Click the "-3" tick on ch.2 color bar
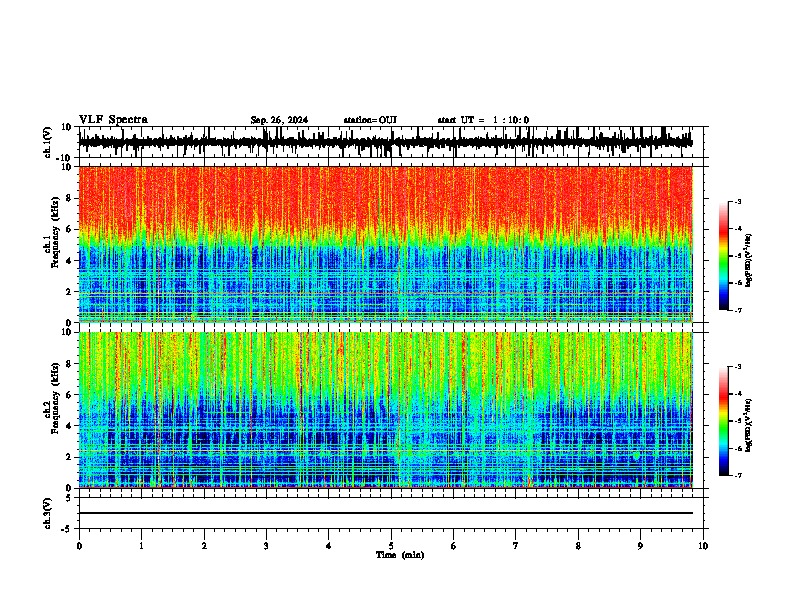792x612 pixels. coord(737,367)
